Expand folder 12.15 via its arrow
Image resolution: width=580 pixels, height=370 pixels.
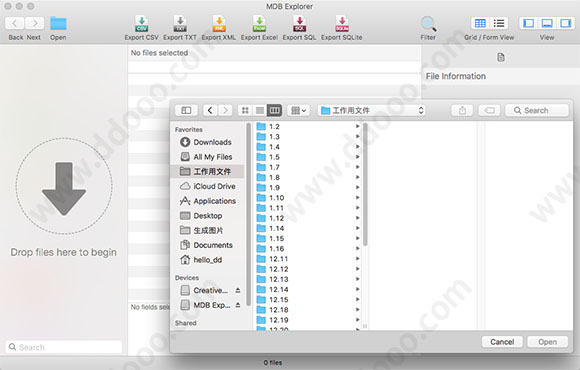tap(357, 299)
